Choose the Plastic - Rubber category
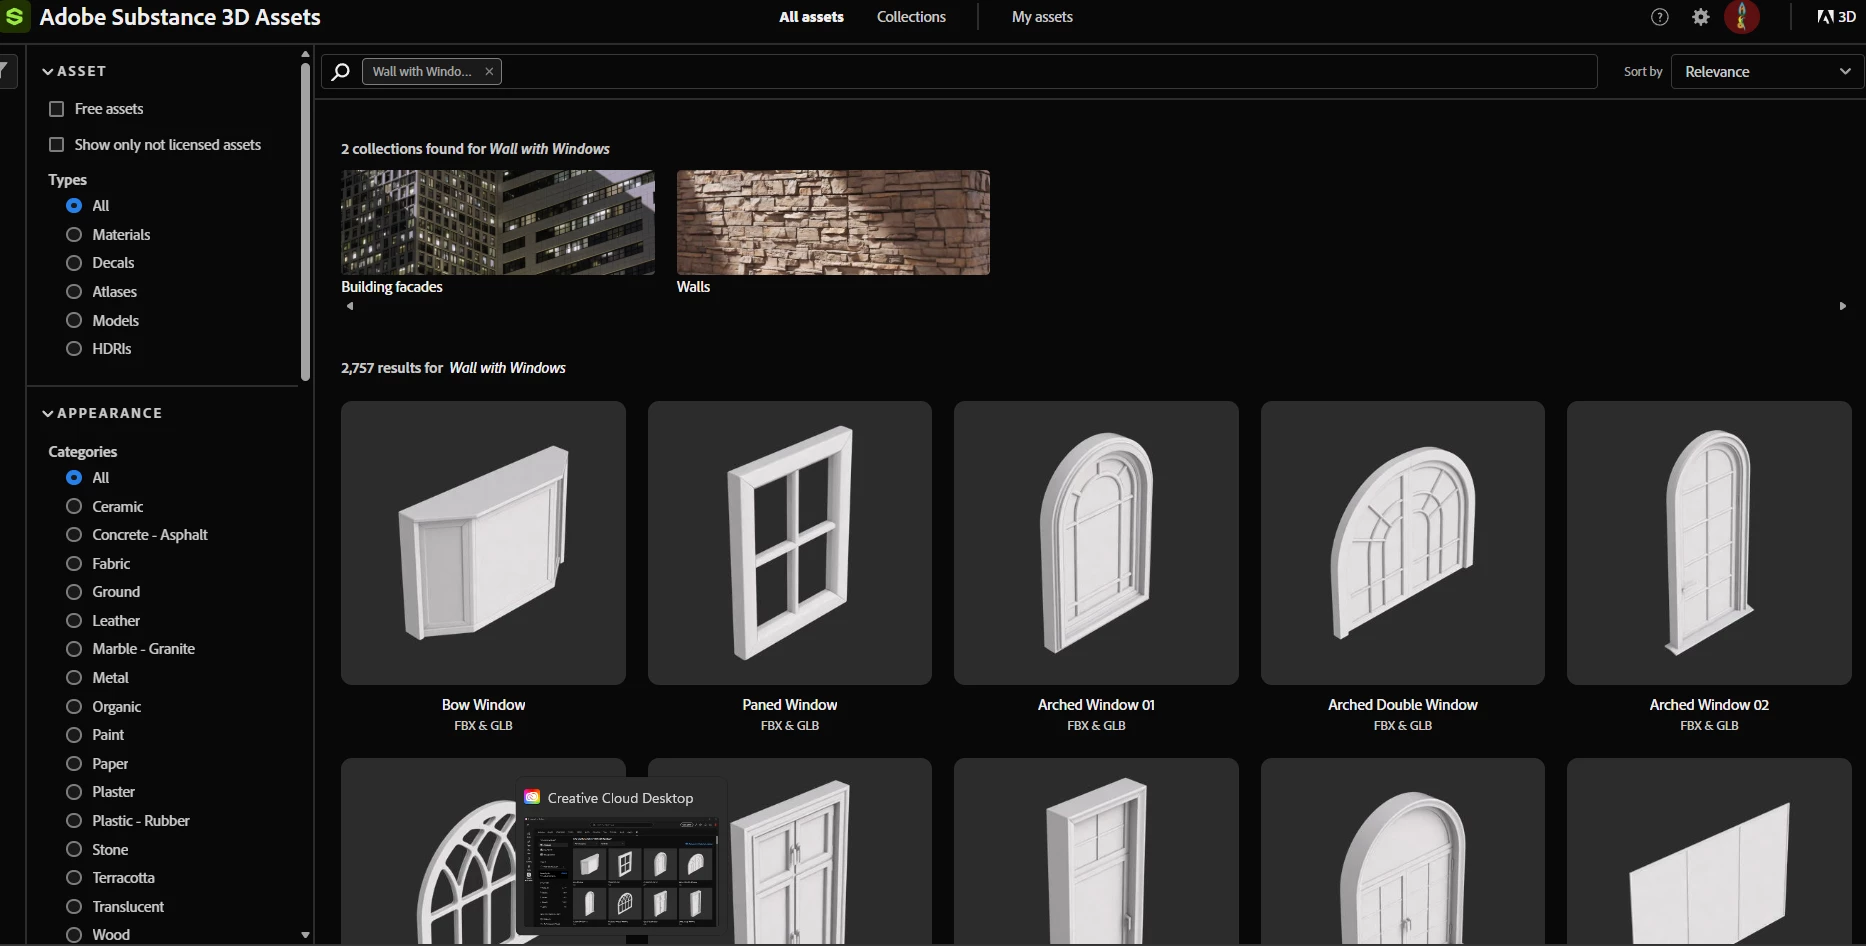The image size is (1866, 946). pos(74,821)
